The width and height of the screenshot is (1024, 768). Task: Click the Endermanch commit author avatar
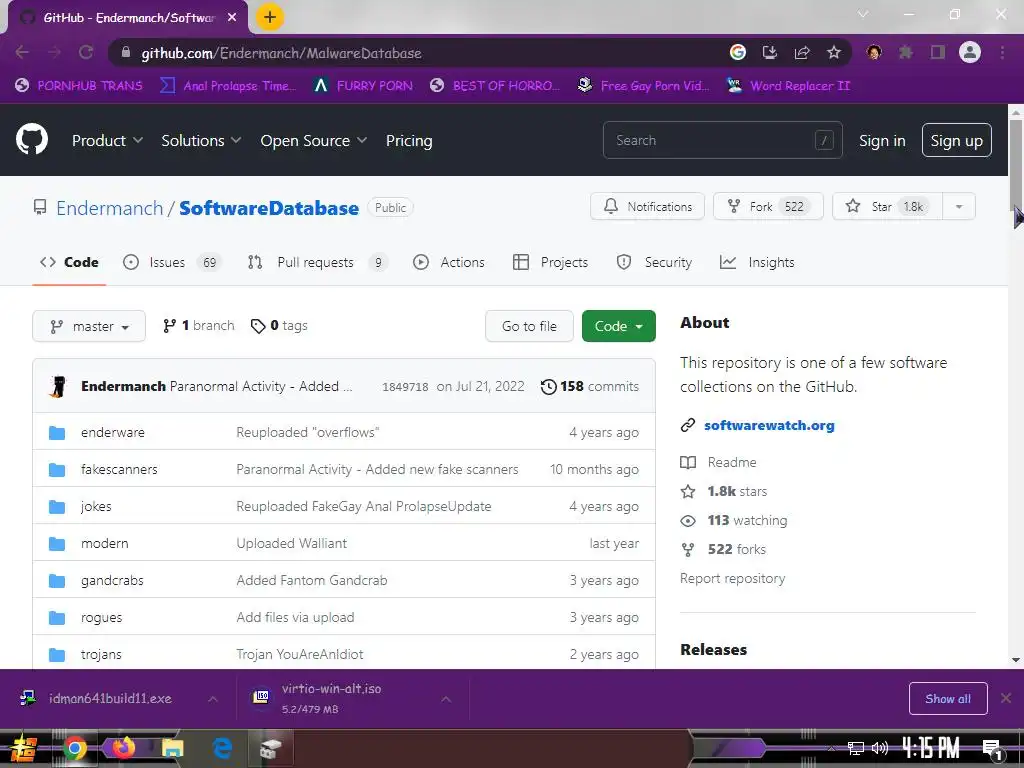[x=57, y=386]
